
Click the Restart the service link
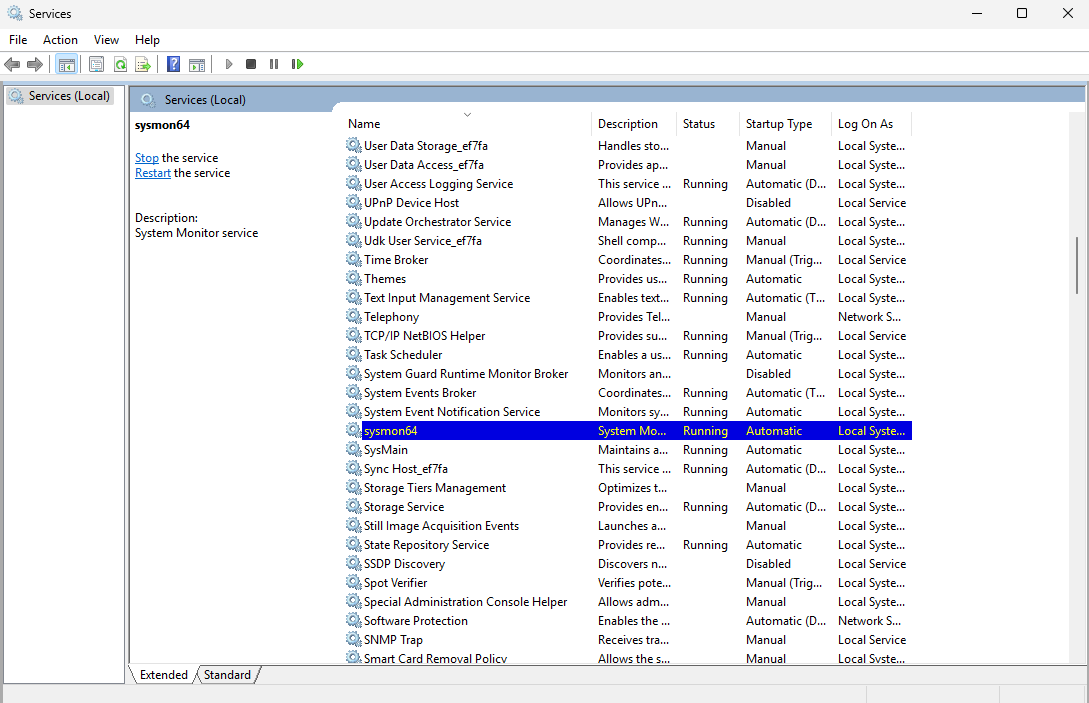pyautogui.click(x=153, y=173)
